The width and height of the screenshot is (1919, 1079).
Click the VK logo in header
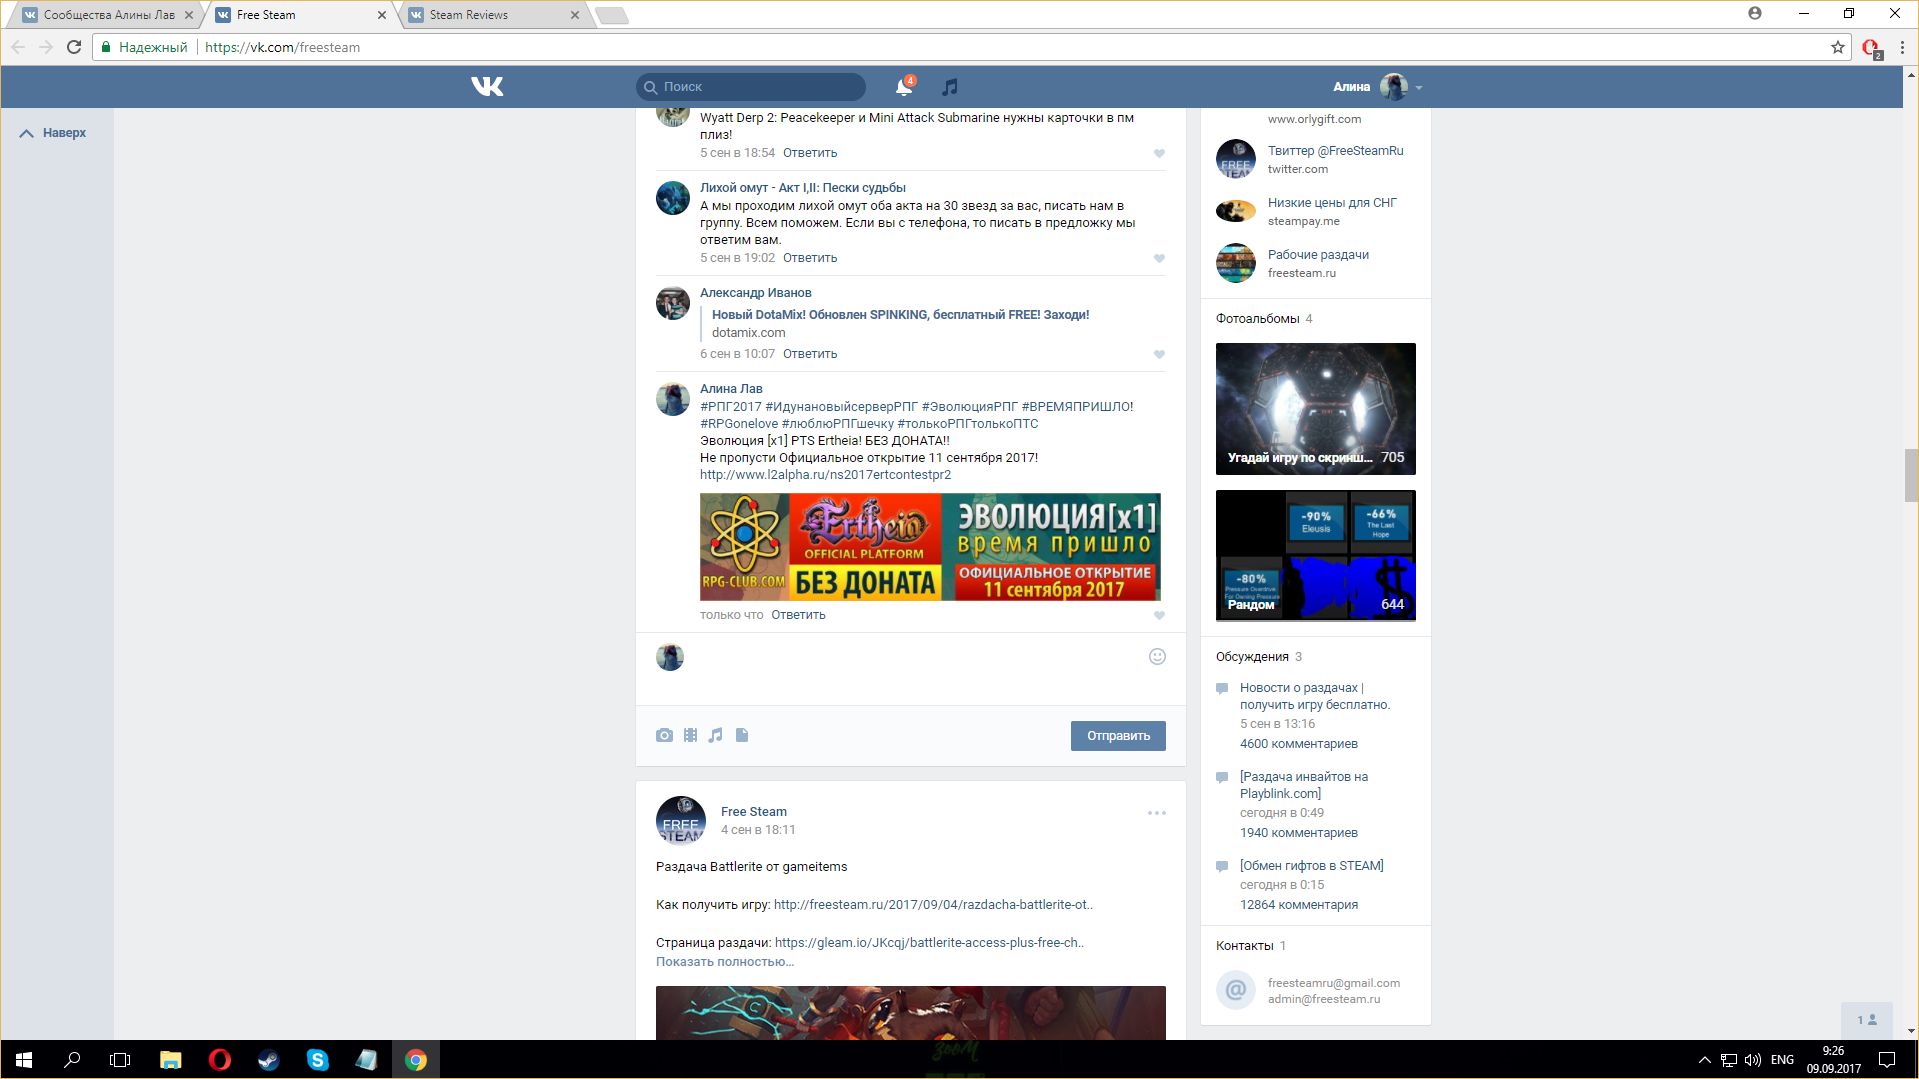[487, 87]
